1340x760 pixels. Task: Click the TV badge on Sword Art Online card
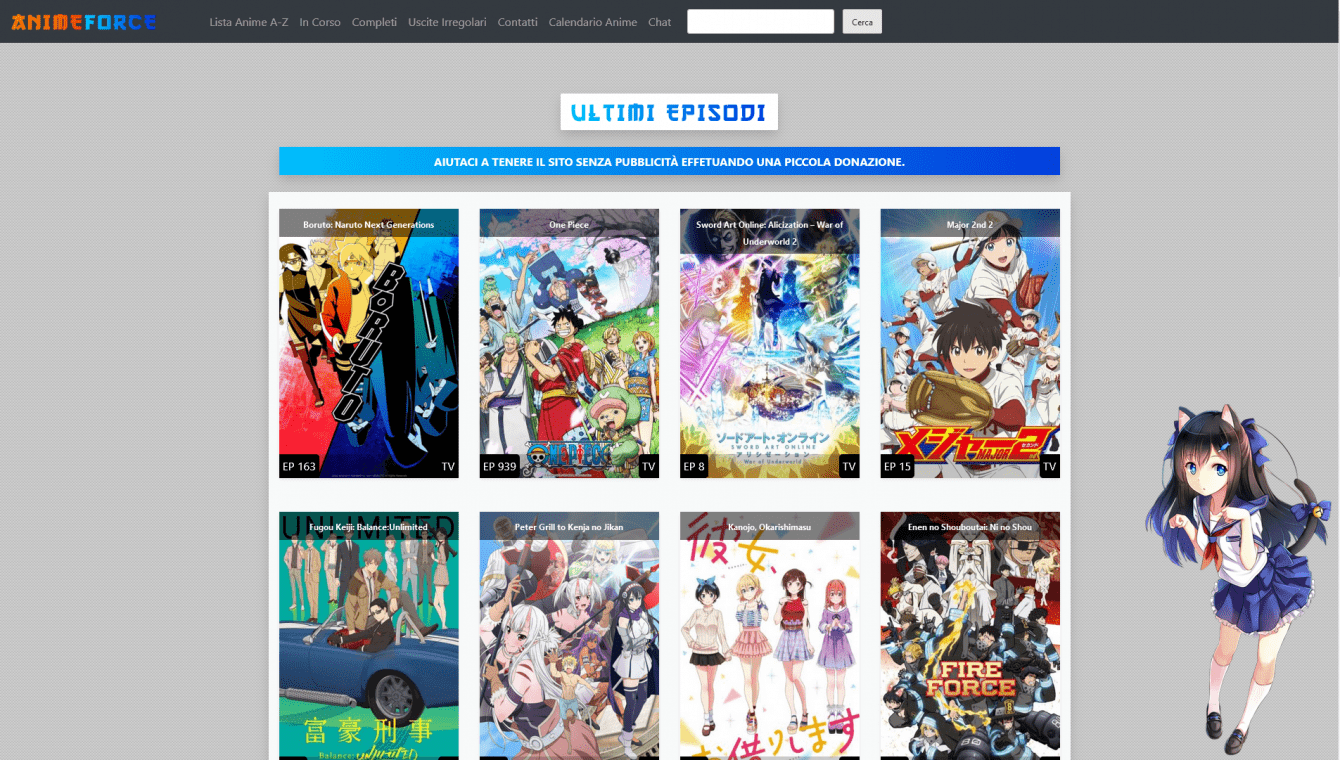click(x=849, y=466)
